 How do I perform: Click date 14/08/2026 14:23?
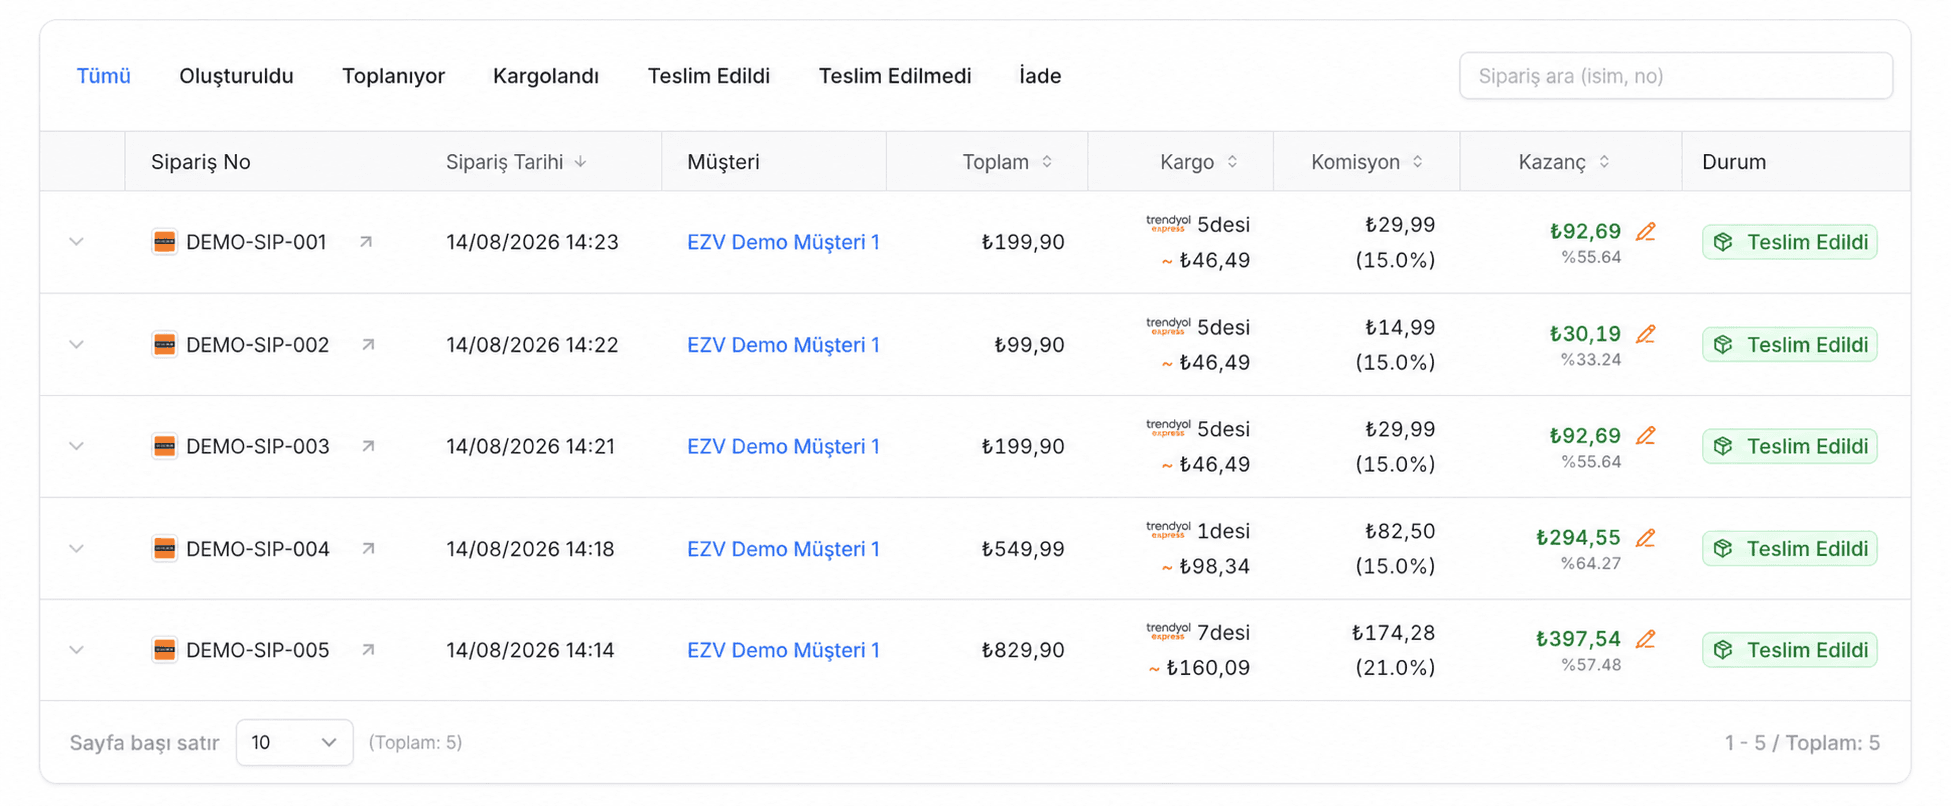click(532, 242)
